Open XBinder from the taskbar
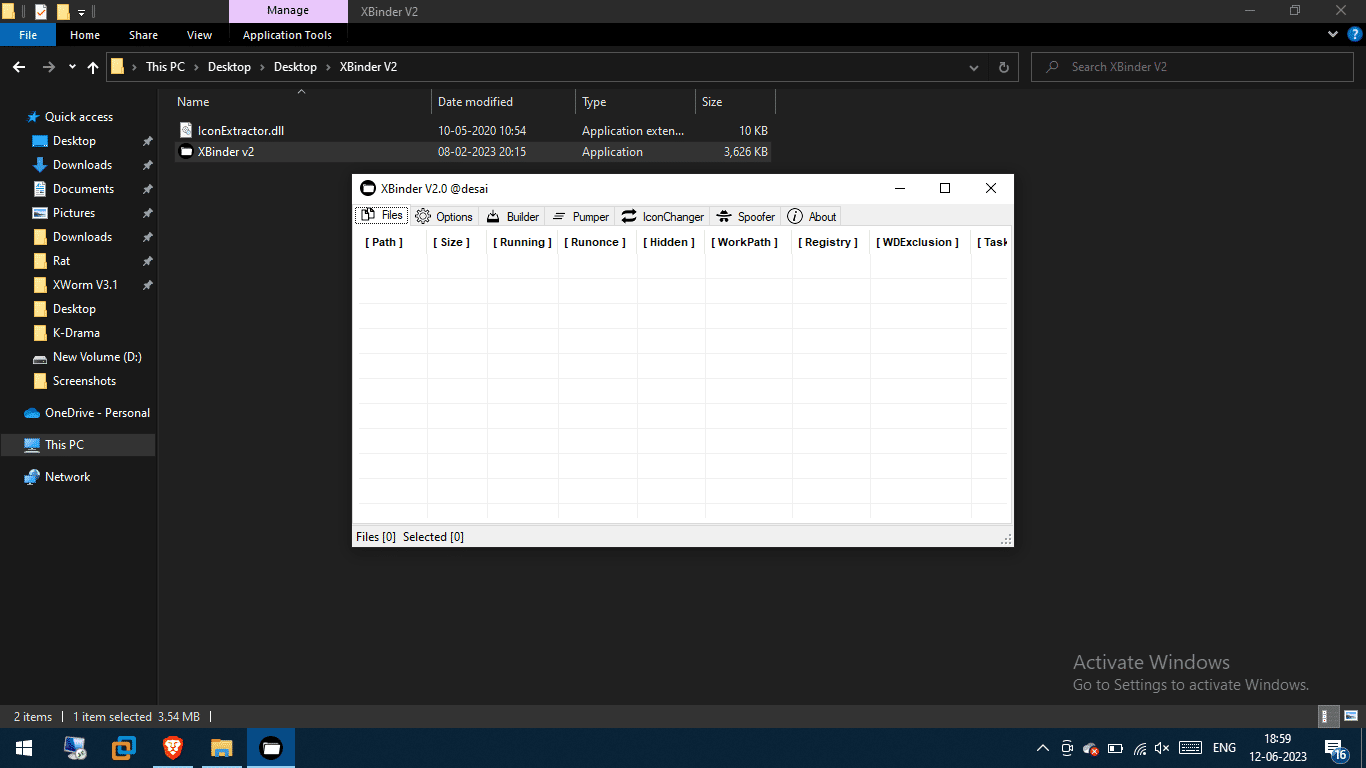Screen dimensions: 1366x768 pos(270,747)
